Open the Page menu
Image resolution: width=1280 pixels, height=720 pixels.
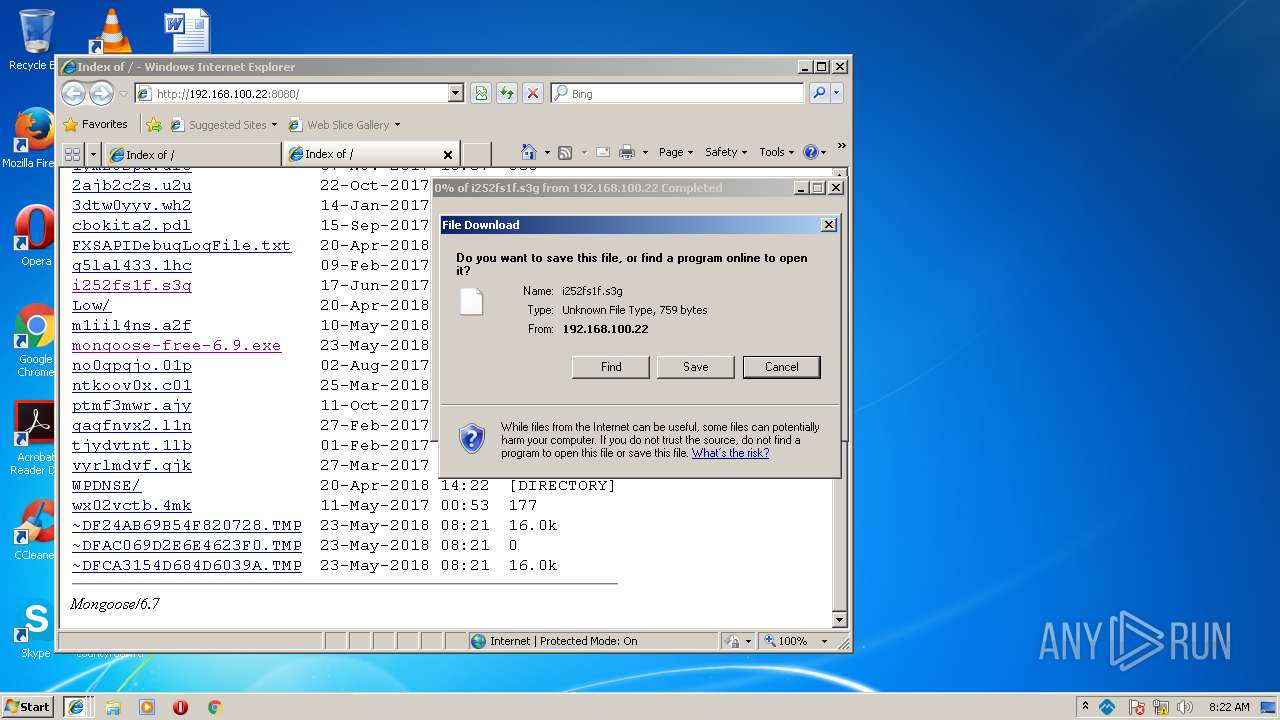pos(676,152)
